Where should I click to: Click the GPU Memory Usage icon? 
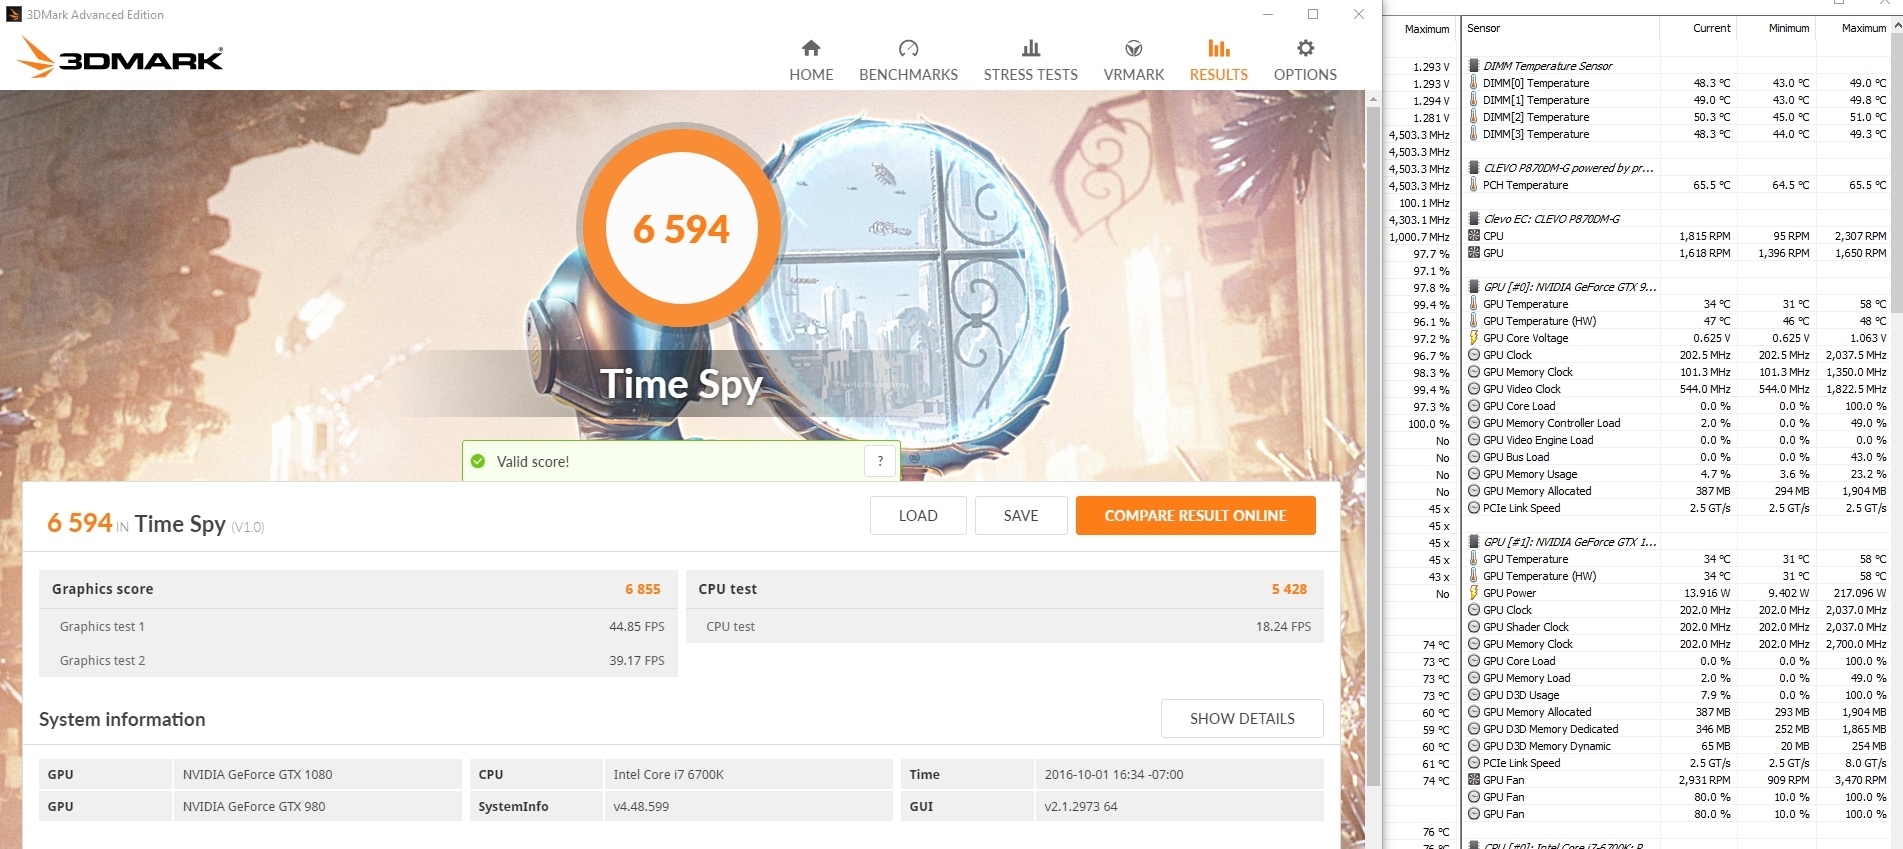tap(1474, 474)
